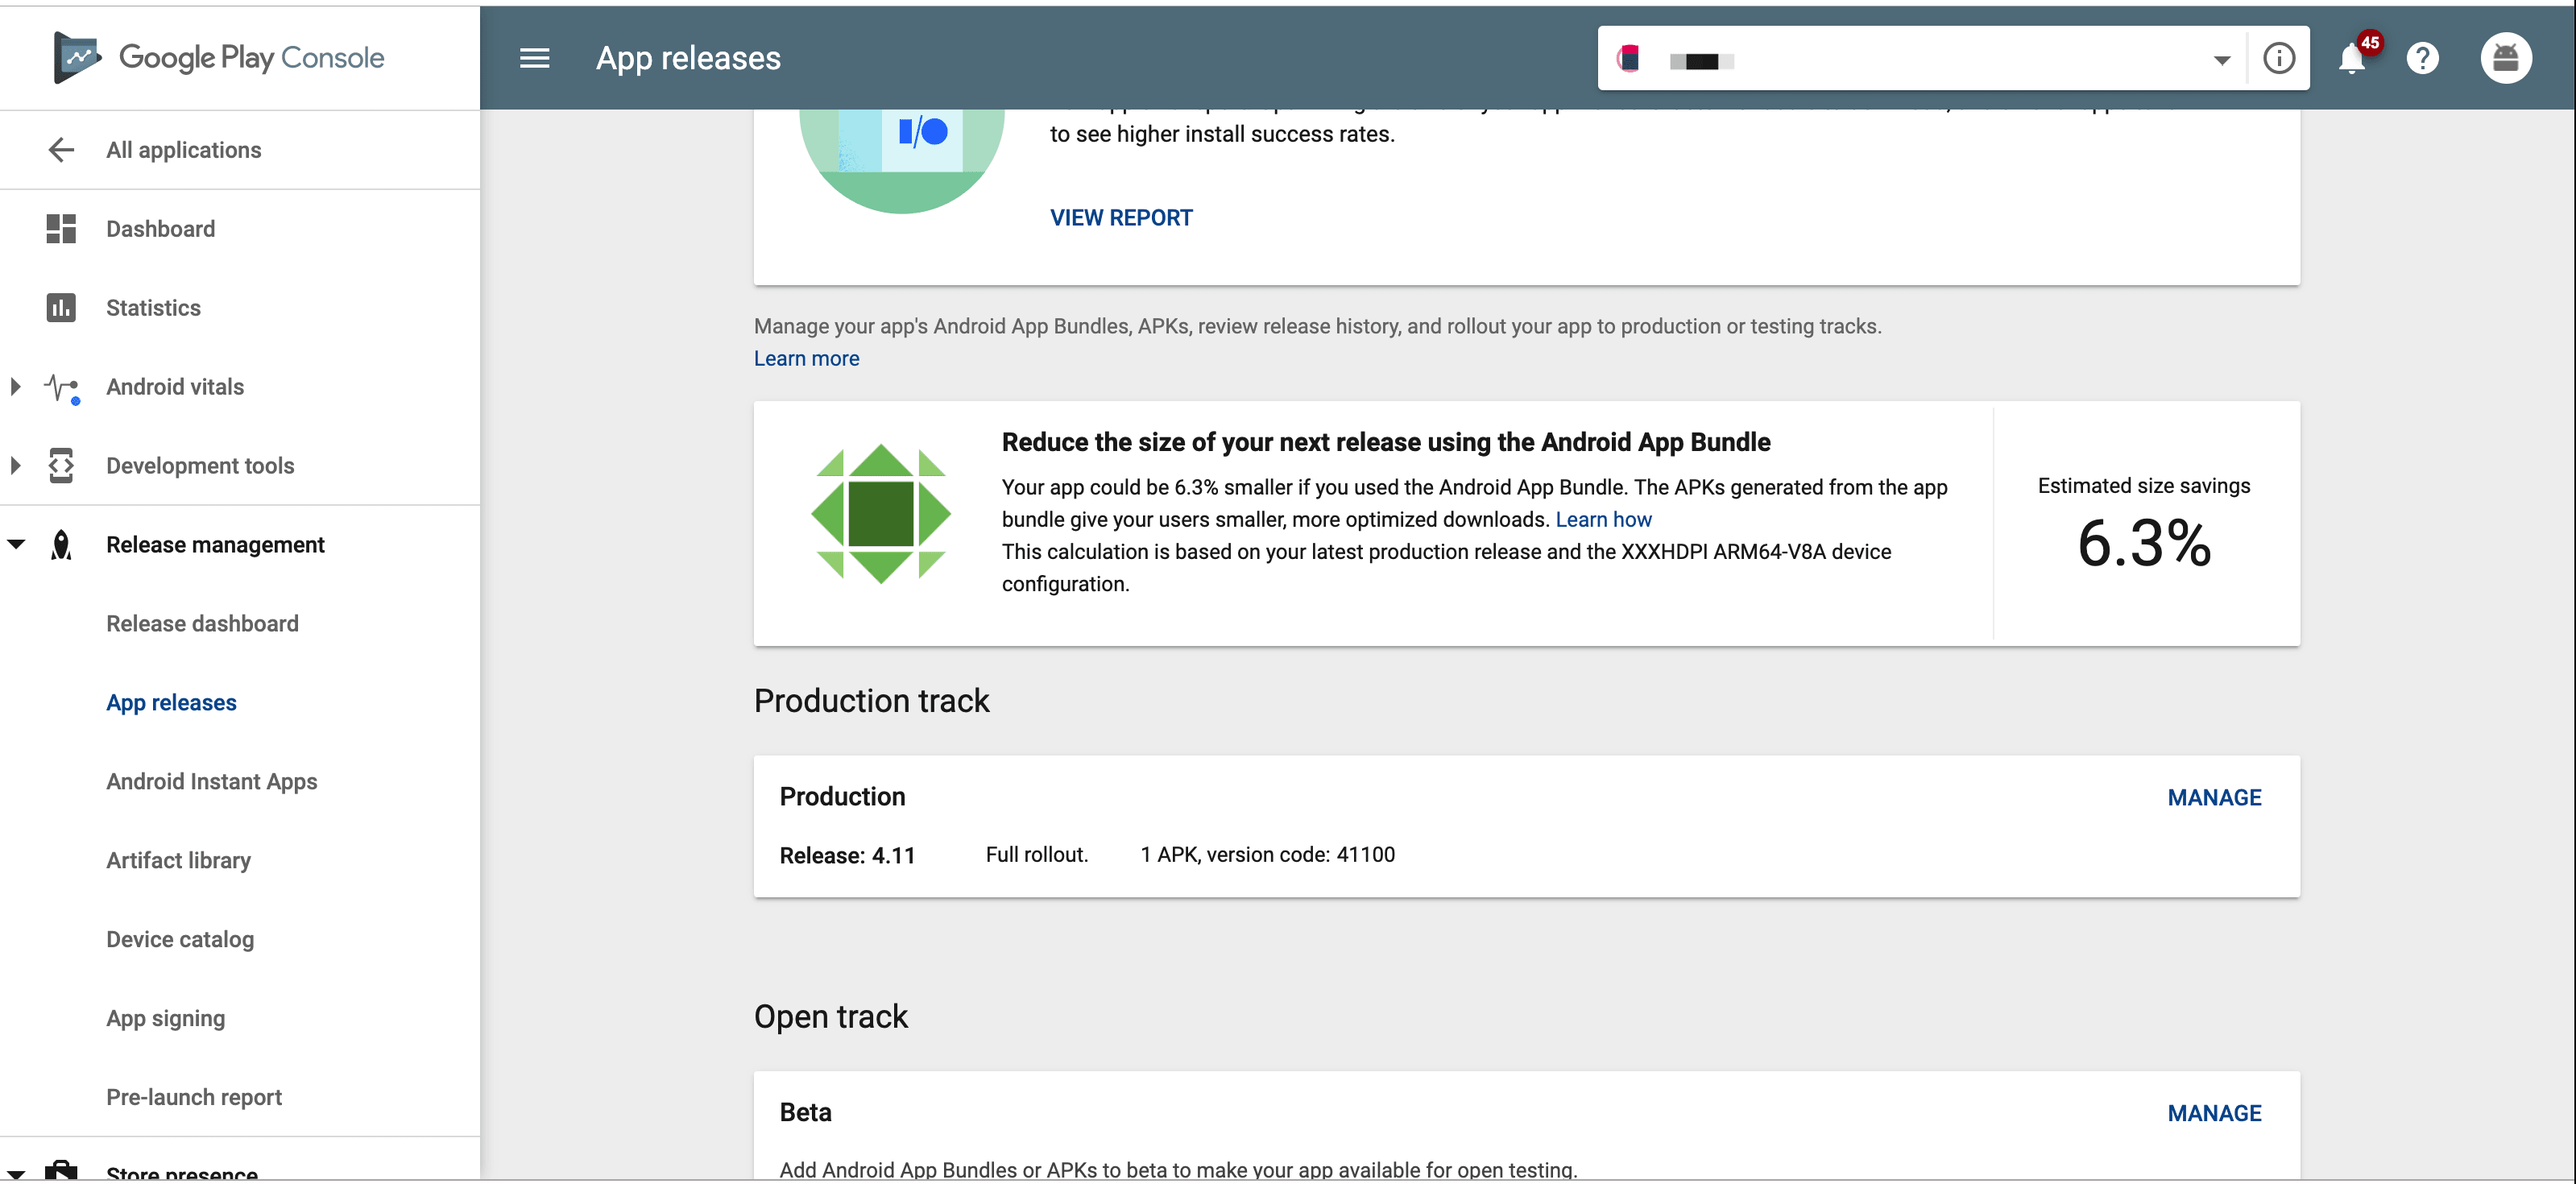
Task: Expand the Android vitals section
Action: (x=15, y=387)
